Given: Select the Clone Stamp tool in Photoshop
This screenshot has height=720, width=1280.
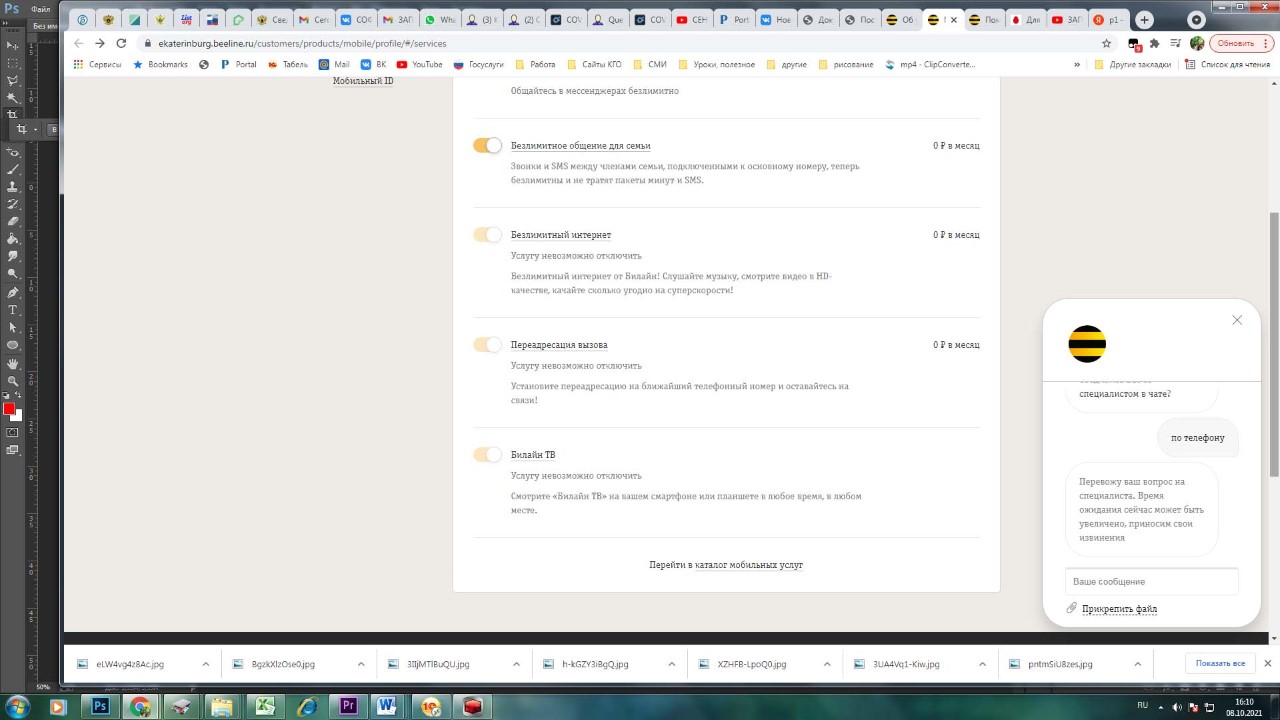Looking at the screenshot, I should click(x=13, y=186).
